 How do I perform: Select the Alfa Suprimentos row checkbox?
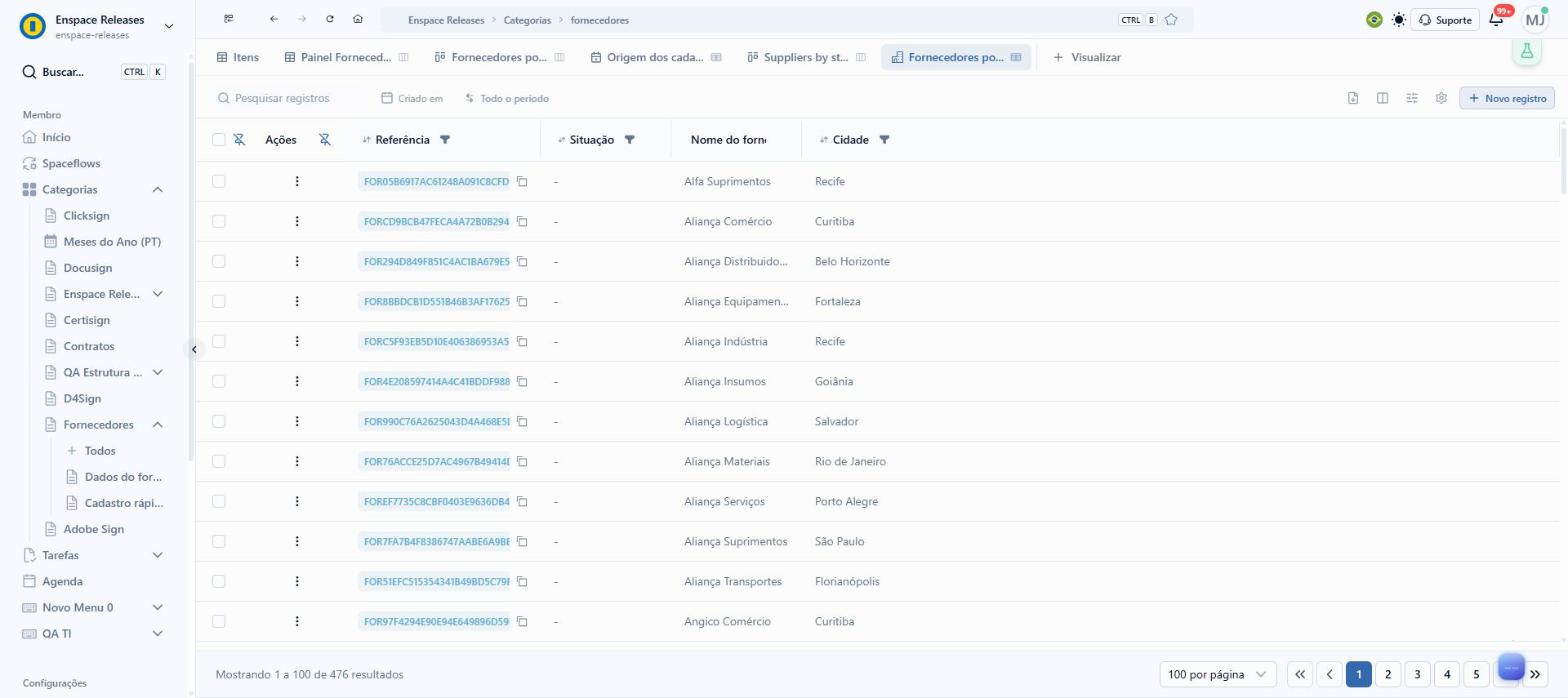[219, 181]
